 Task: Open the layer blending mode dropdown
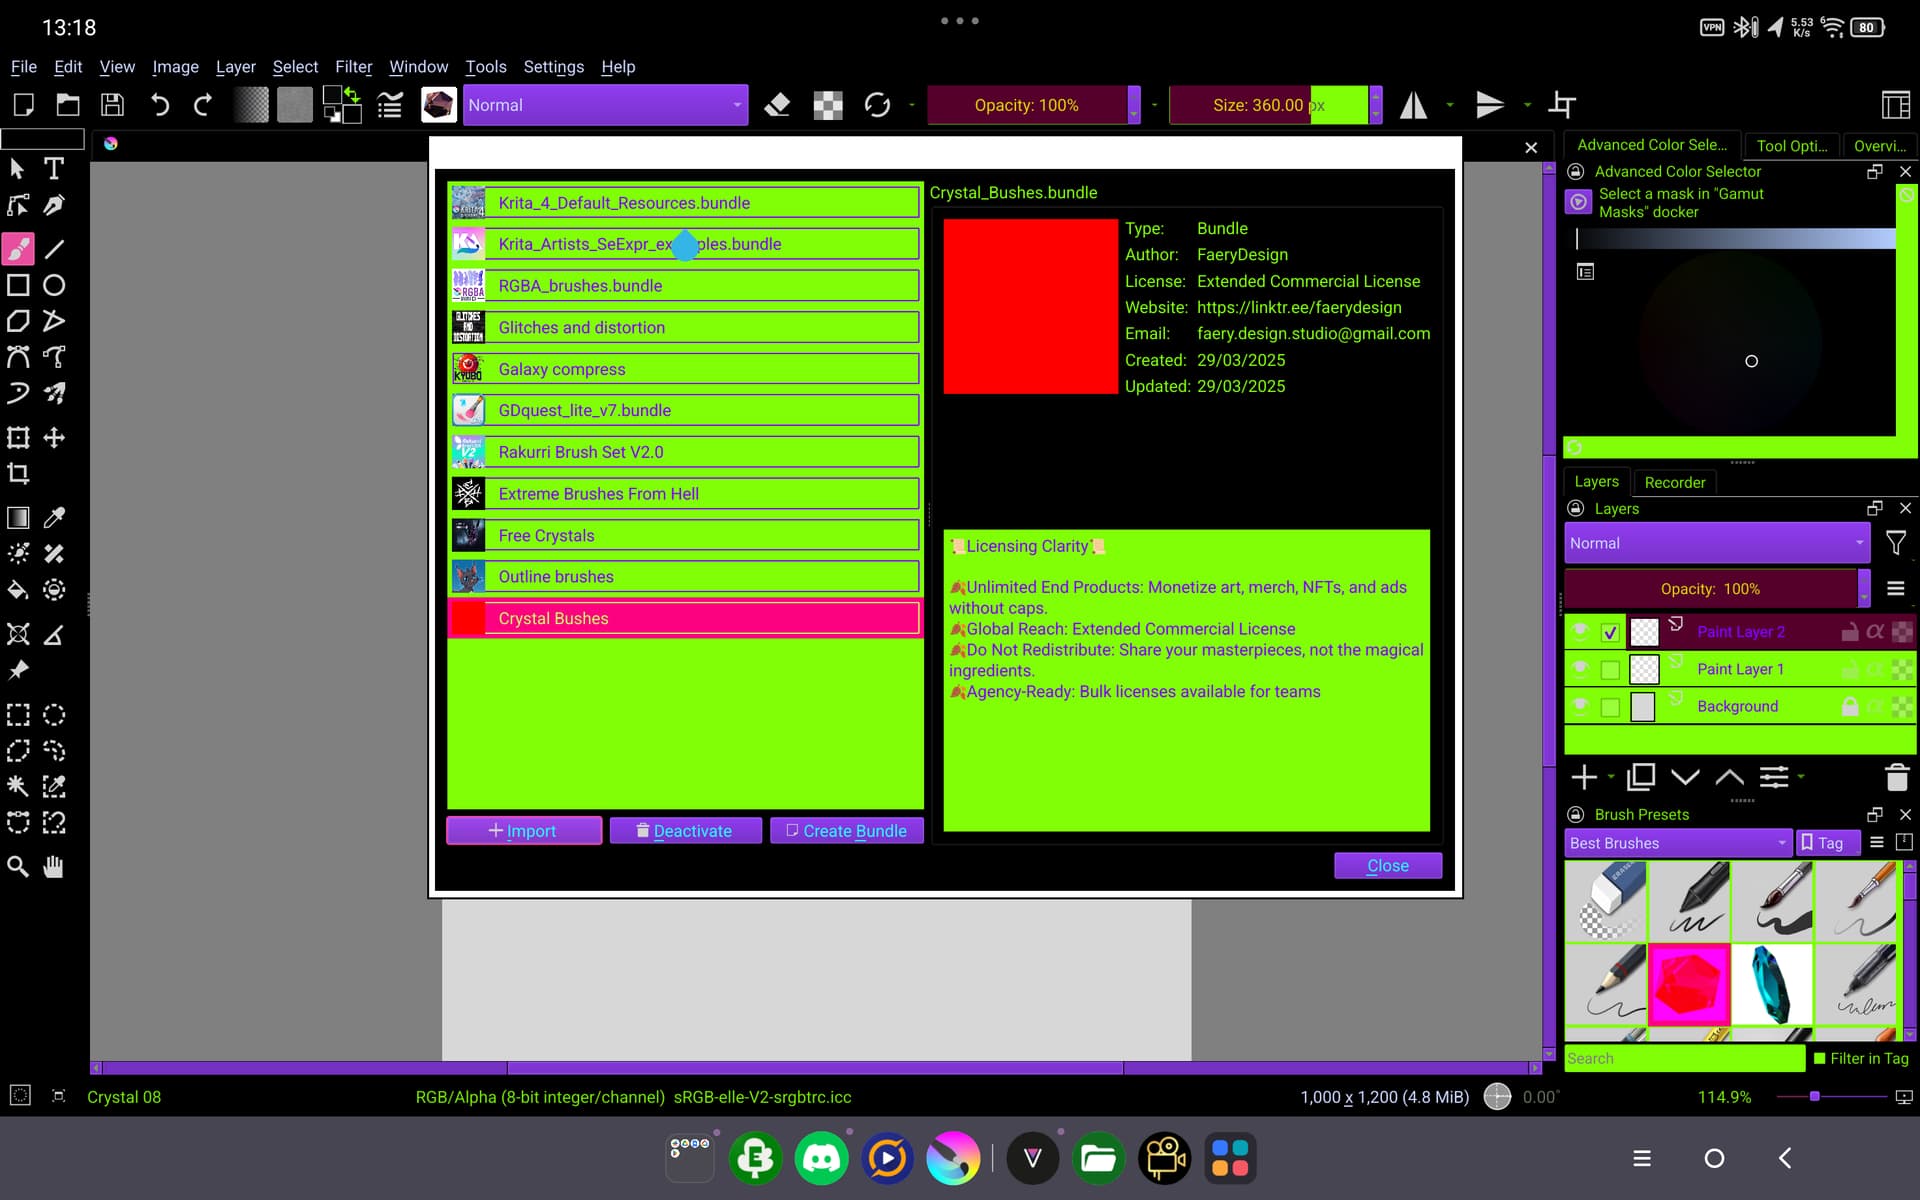(x=1716, y=543)
